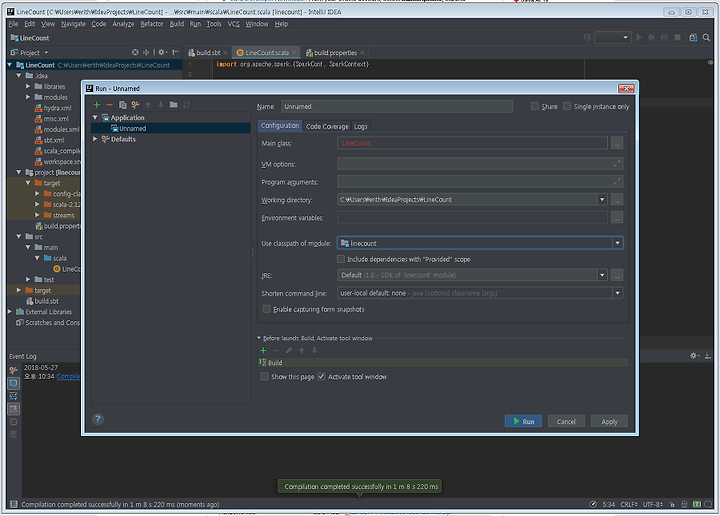Remove configuration with red minus icon
Image resolution: width=720 pixels, height=516 pixels.
[109, 105]
